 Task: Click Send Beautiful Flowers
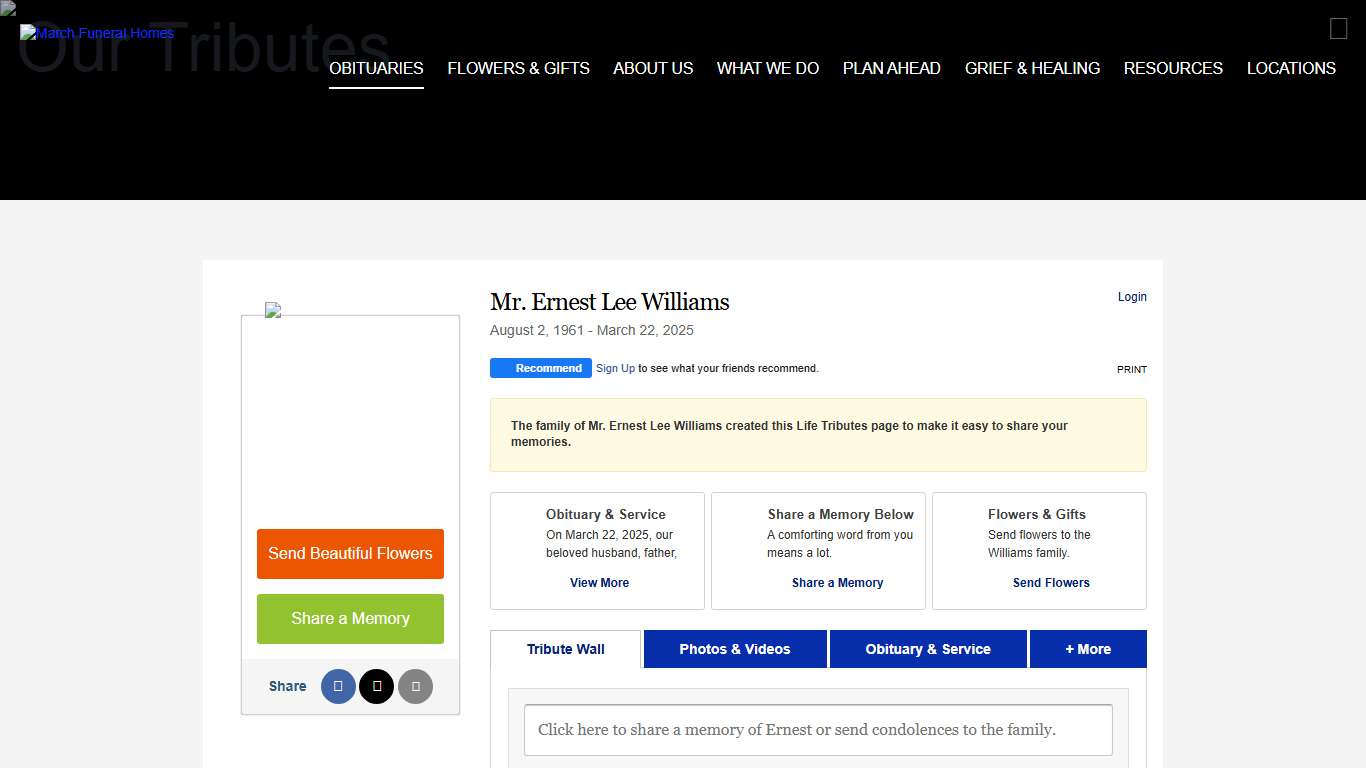tap(350, 554)
